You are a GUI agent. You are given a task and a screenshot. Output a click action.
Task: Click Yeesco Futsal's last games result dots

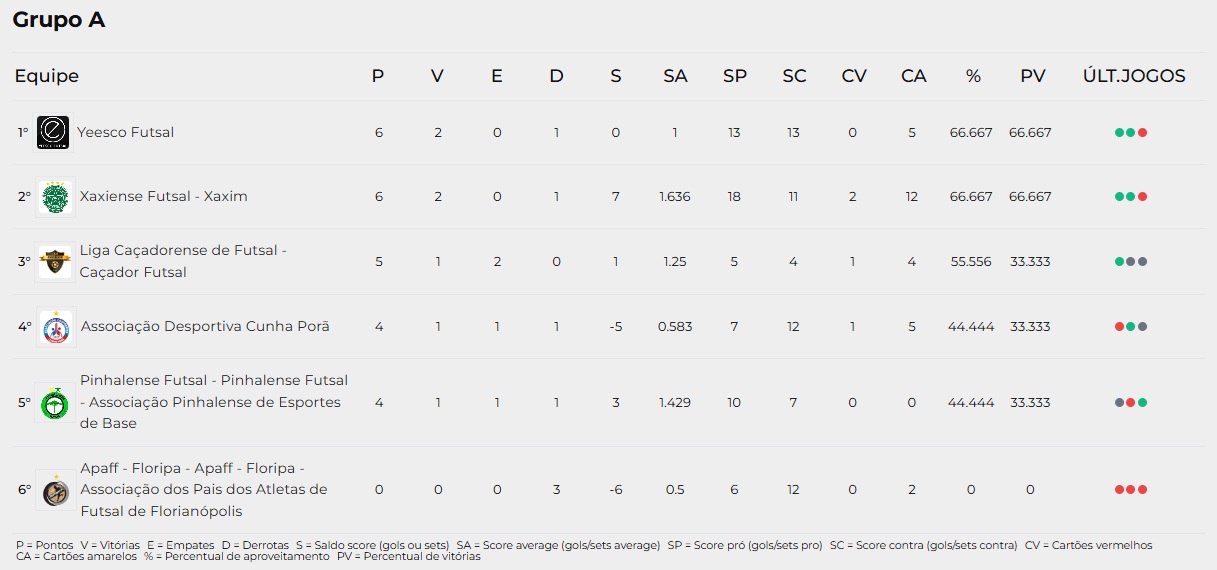1131,132
